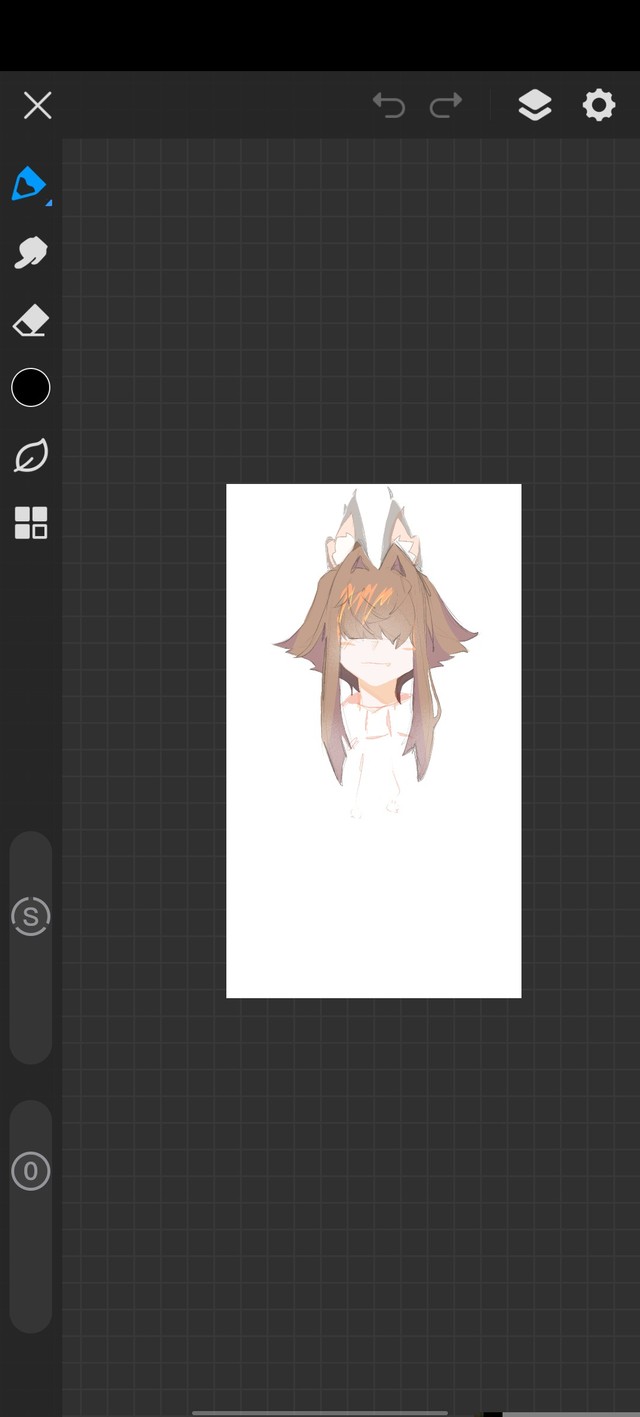
Task: Switch to the smudge finger tool
Action: click(30, 252)
